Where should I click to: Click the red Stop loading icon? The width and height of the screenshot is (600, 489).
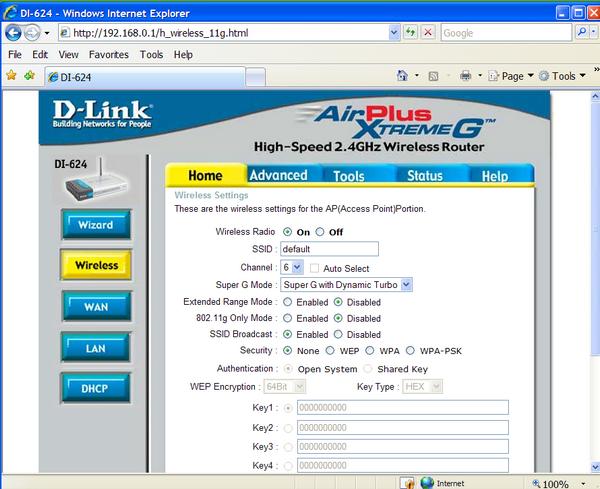point(428,33)
